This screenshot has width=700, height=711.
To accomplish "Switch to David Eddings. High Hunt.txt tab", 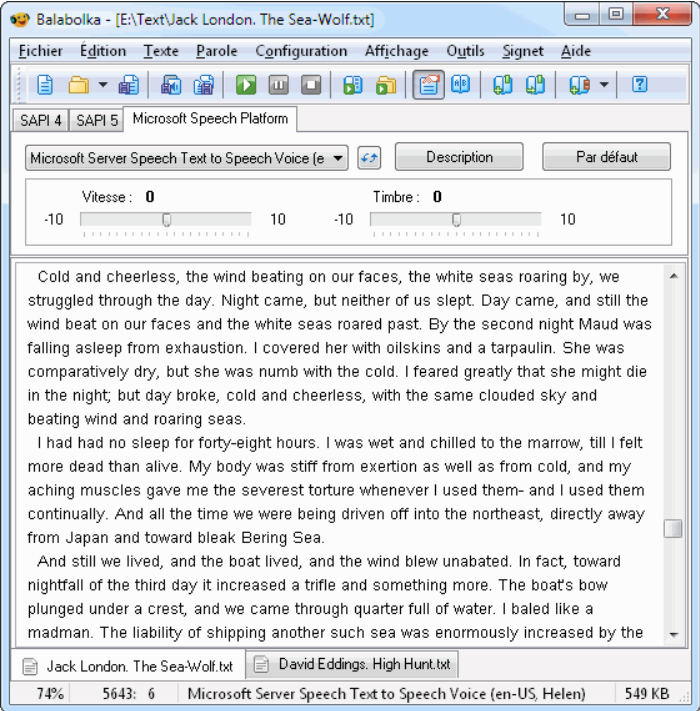I will coord(354,664).
